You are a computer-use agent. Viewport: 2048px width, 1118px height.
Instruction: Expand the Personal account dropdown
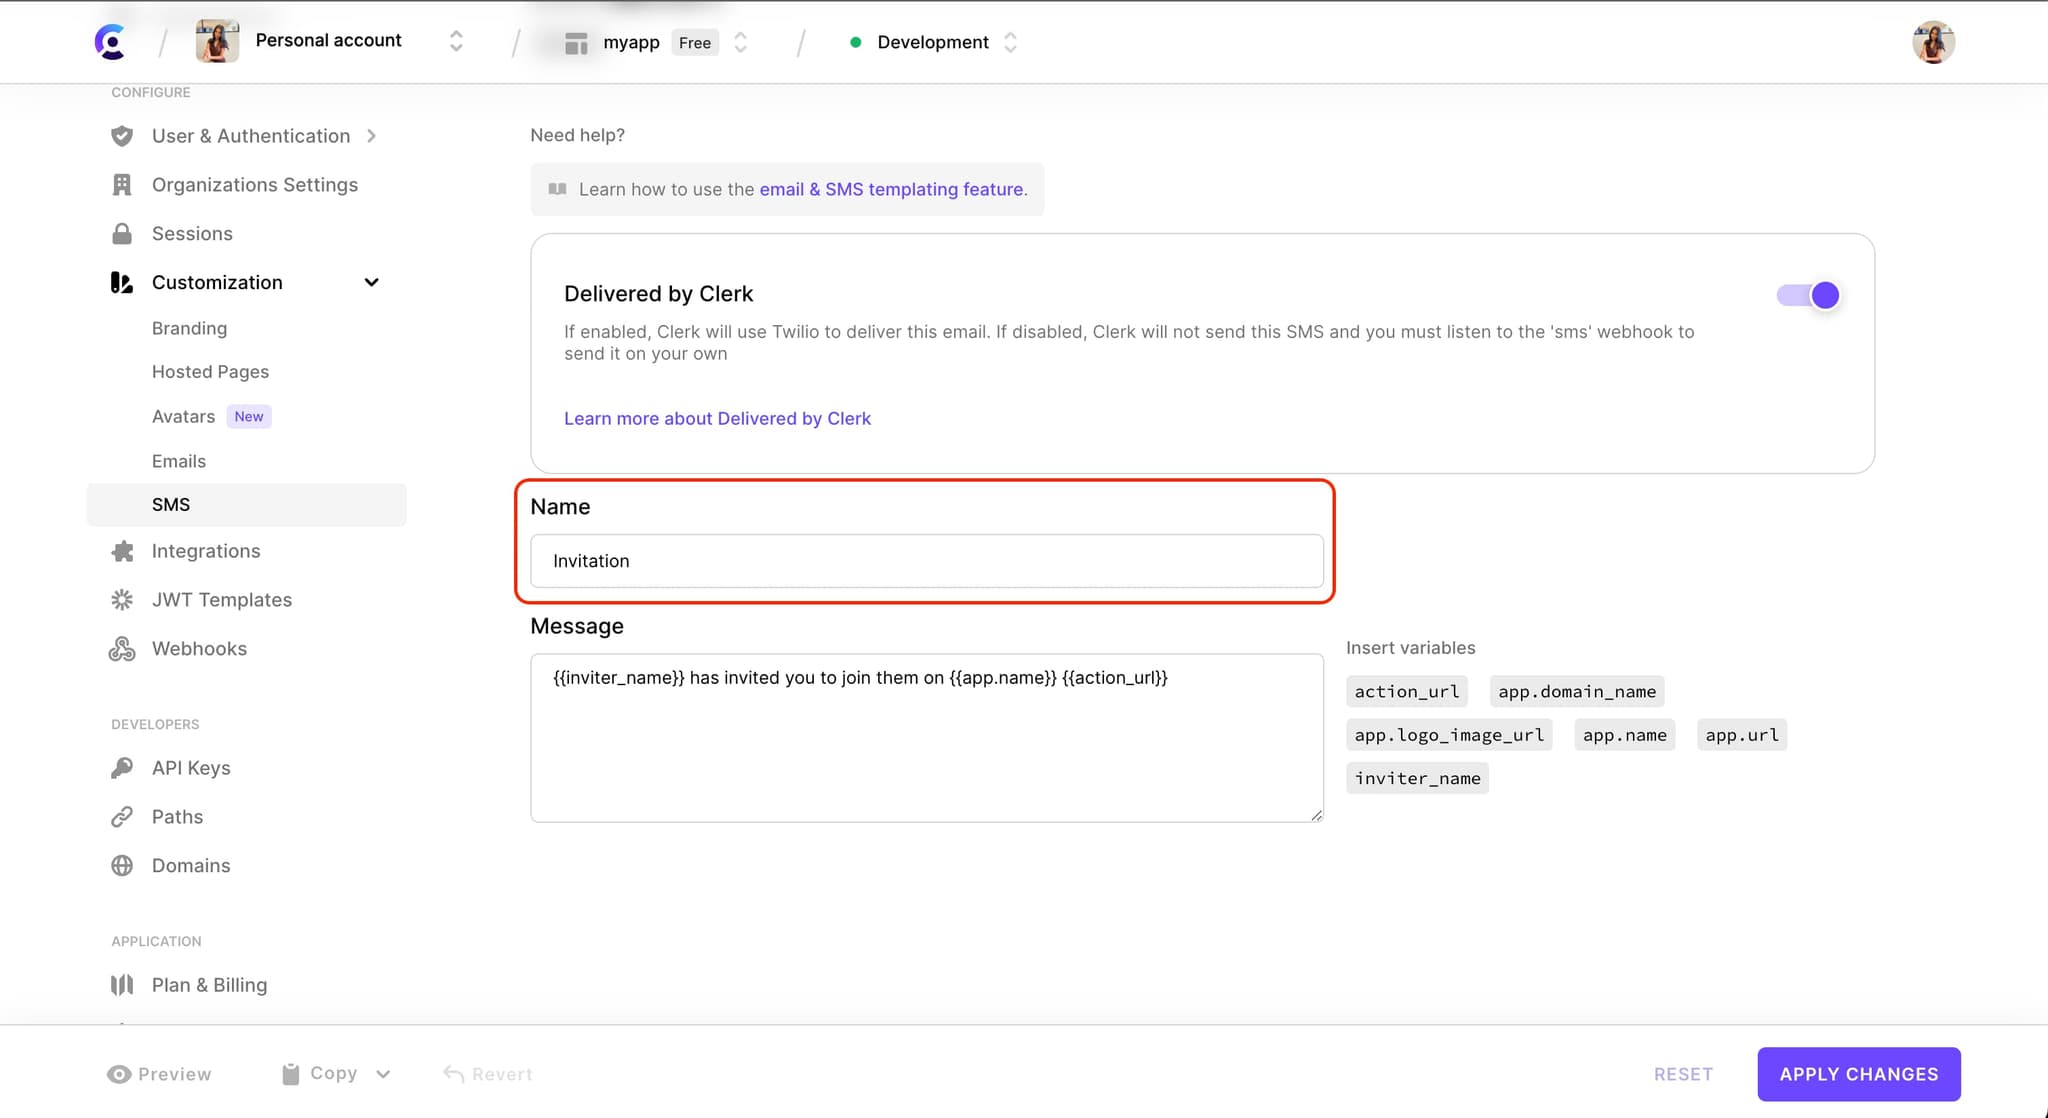point(453,41)
